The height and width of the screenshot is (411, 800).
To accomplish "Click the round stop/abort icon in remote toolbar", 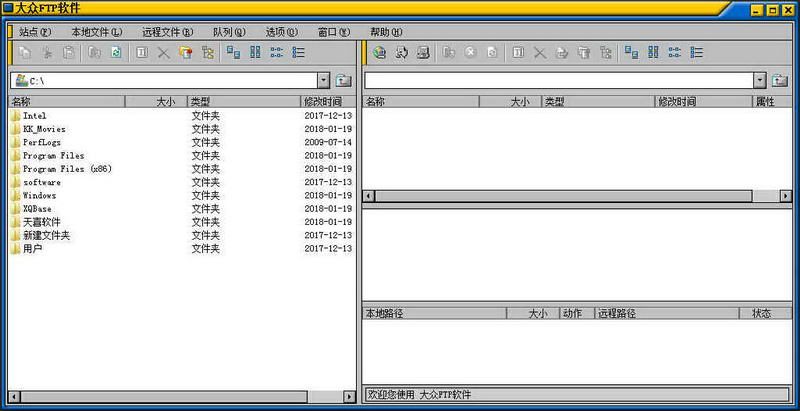I will point(470,53).
